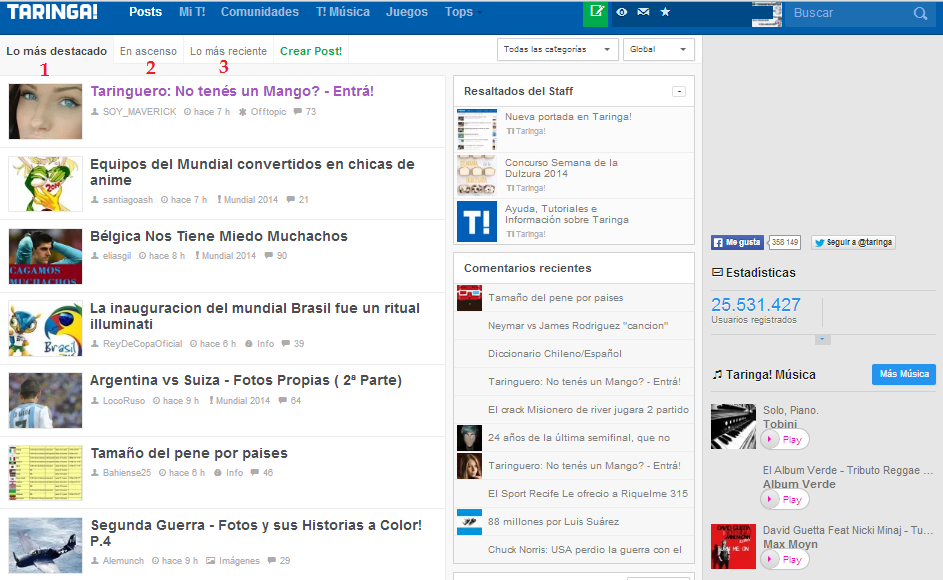This screenshot has width=943, height=580.
Task: Click the green create post pencil icon
Action: tap(595, 13)
